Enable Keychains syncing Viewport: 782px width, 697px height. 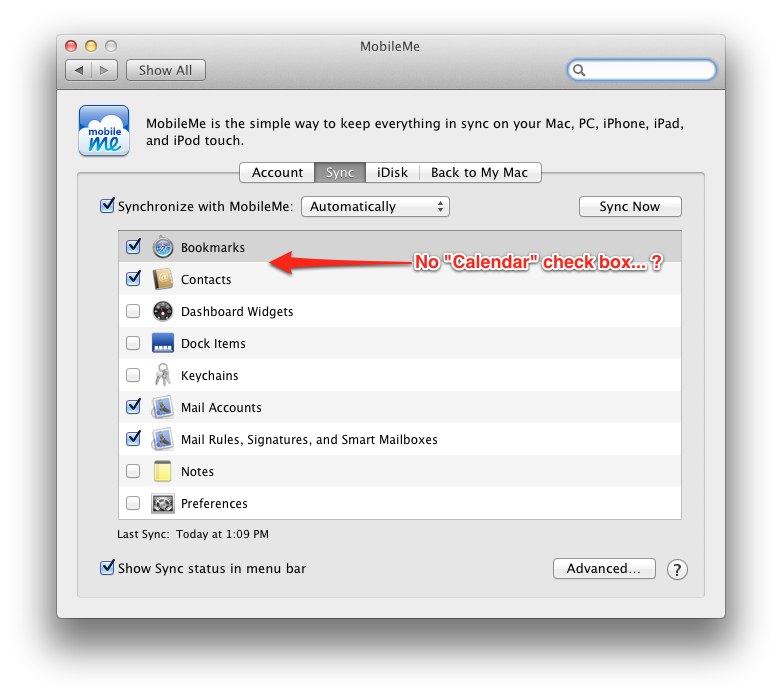pyautogui.click(x=133, y=375)
